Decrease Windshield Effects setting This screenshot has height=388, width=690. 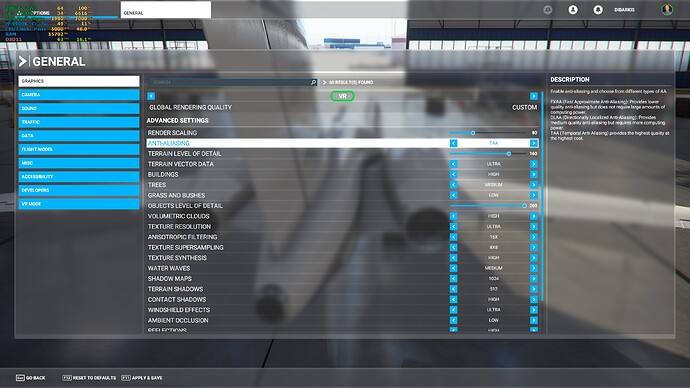(453, 310)
